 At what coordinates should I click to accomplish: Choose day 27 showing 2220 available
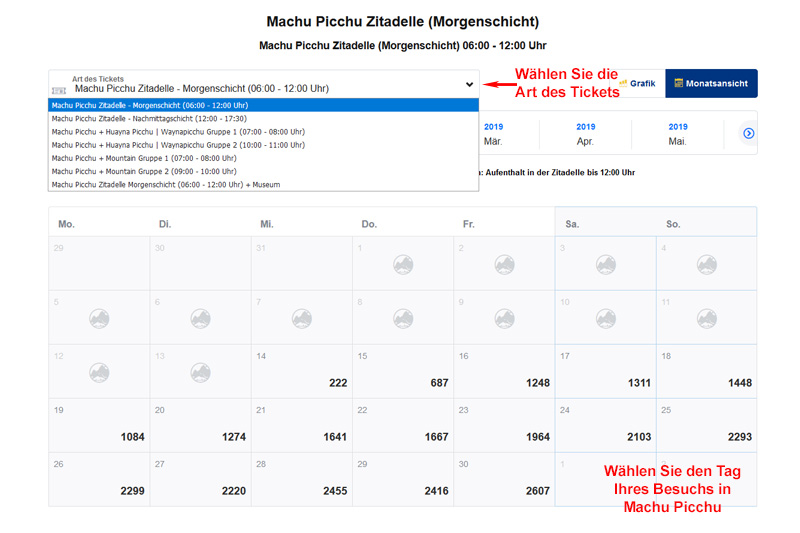pyautogui.click(x=201, y=479)
